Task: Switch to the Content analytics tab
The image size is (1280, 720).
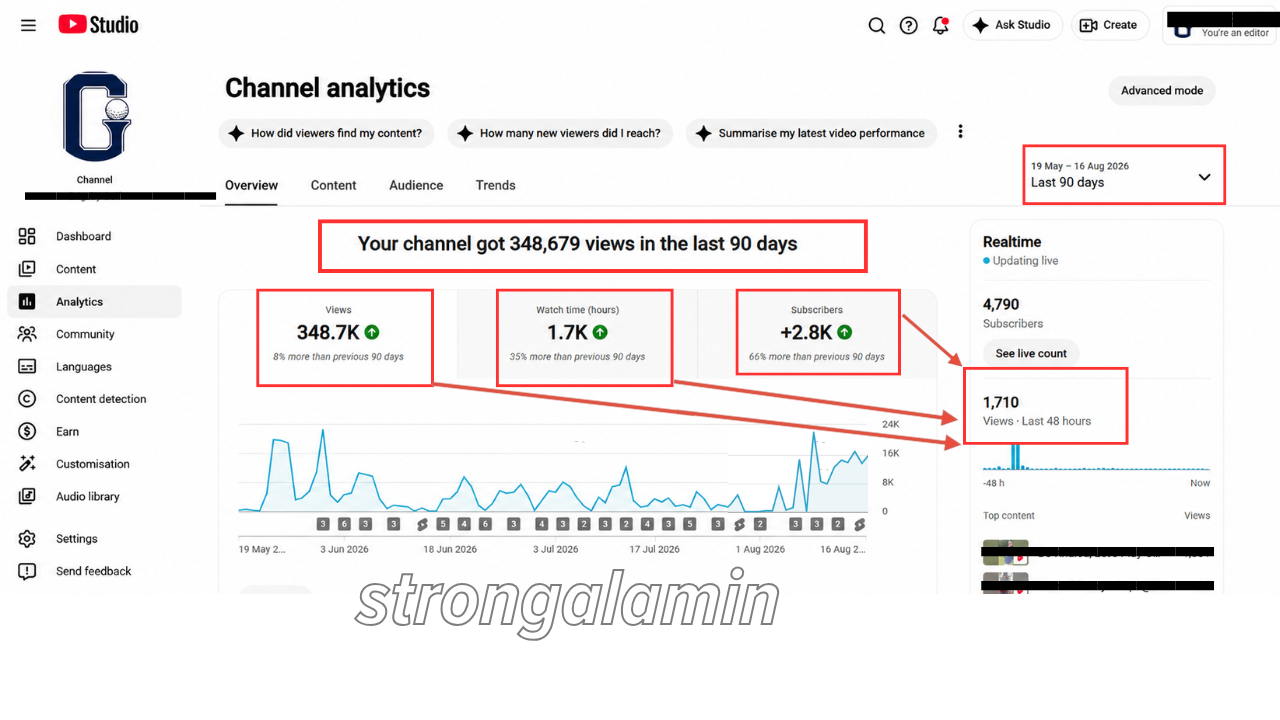Action: coord(333,186)
